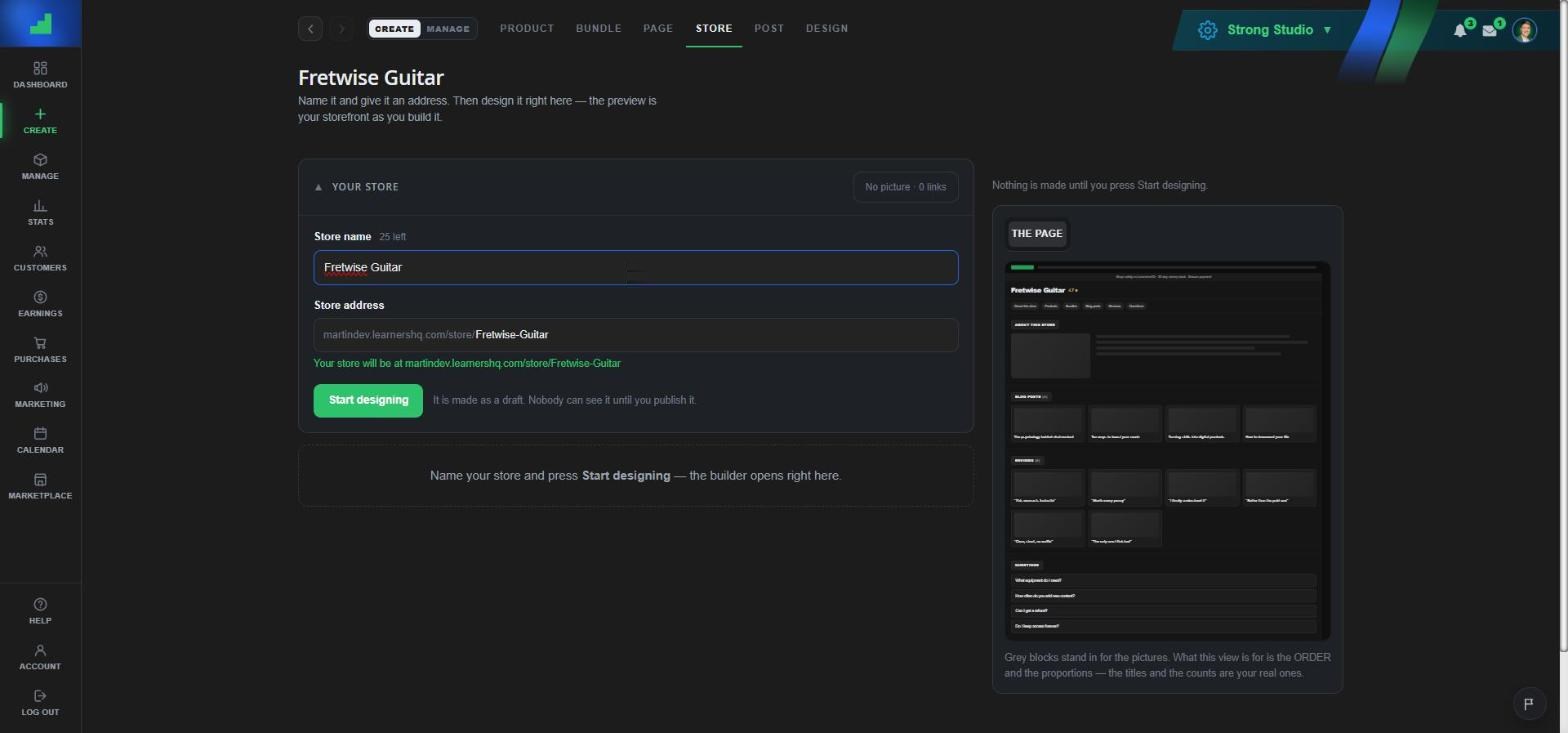Click the green logo at top left

pyautogui.click(x=40, y=23)
